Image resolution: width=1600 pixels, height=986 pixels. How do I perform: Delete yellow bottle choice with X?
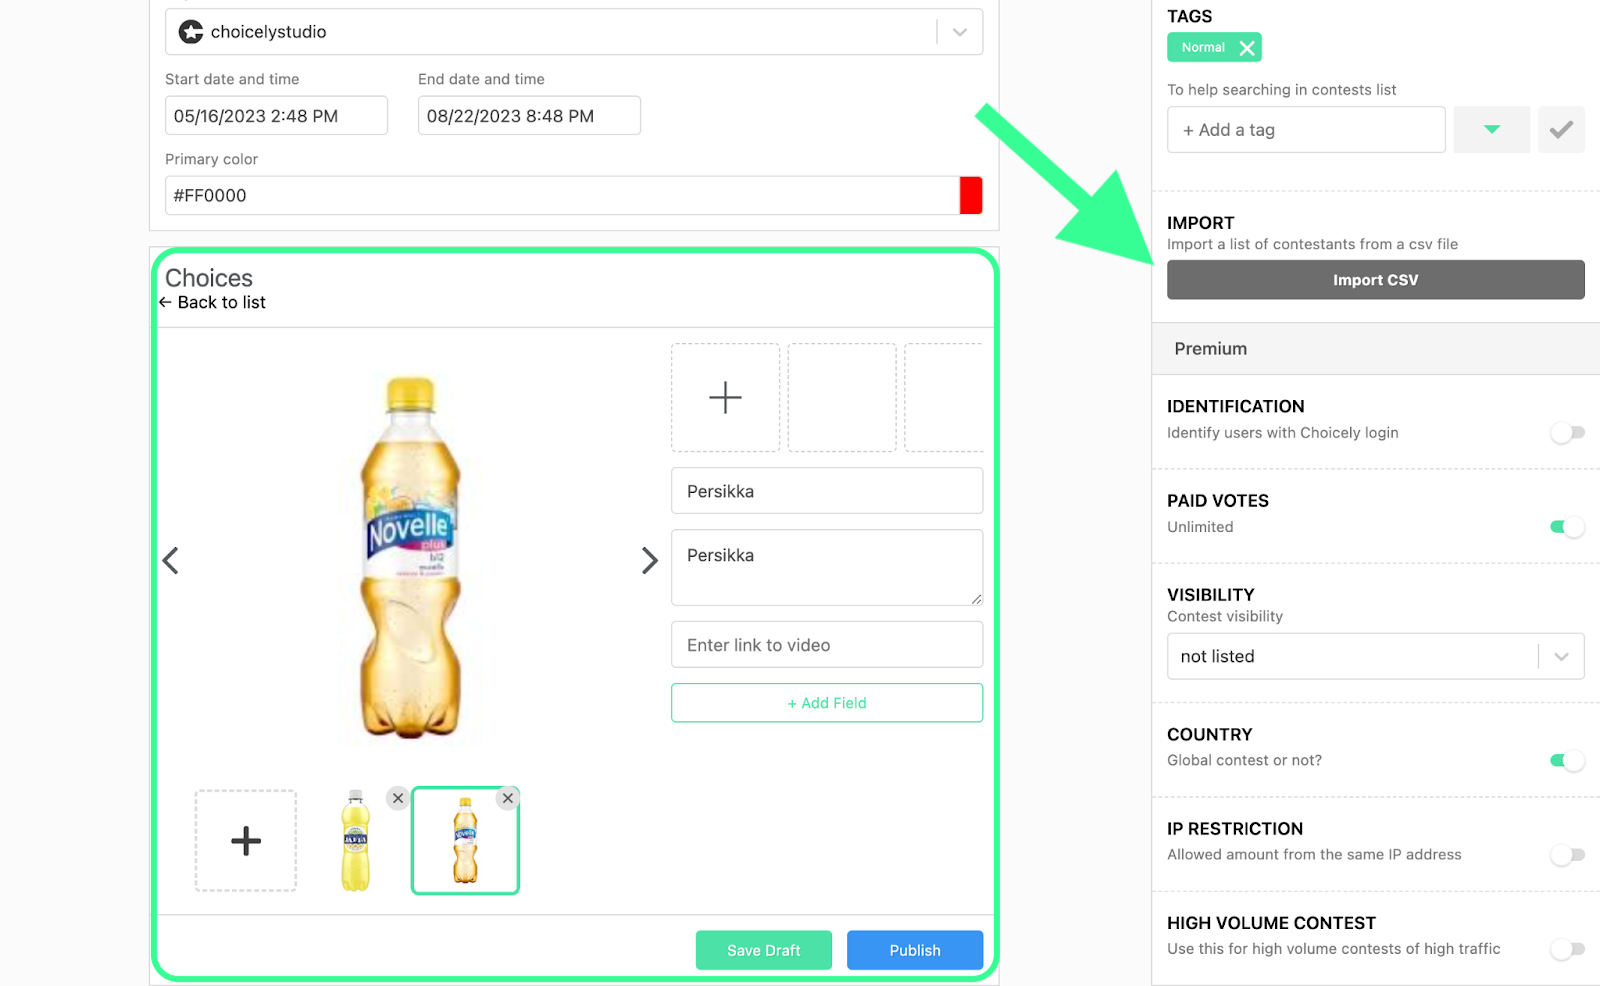pyautogui.click(x=398, y=798)
